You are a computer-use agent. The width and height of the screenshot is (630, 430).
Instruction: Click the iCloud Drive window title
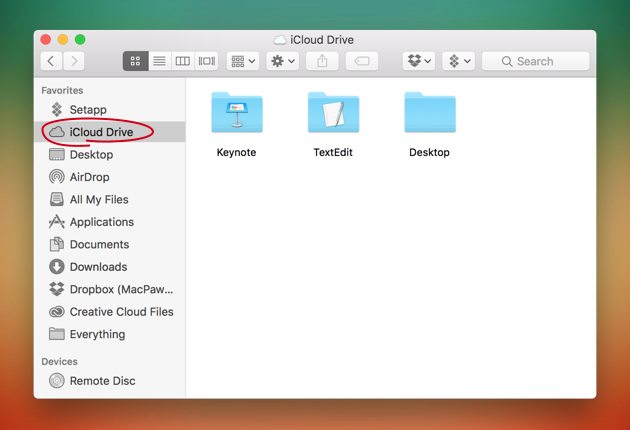[322, 40]
